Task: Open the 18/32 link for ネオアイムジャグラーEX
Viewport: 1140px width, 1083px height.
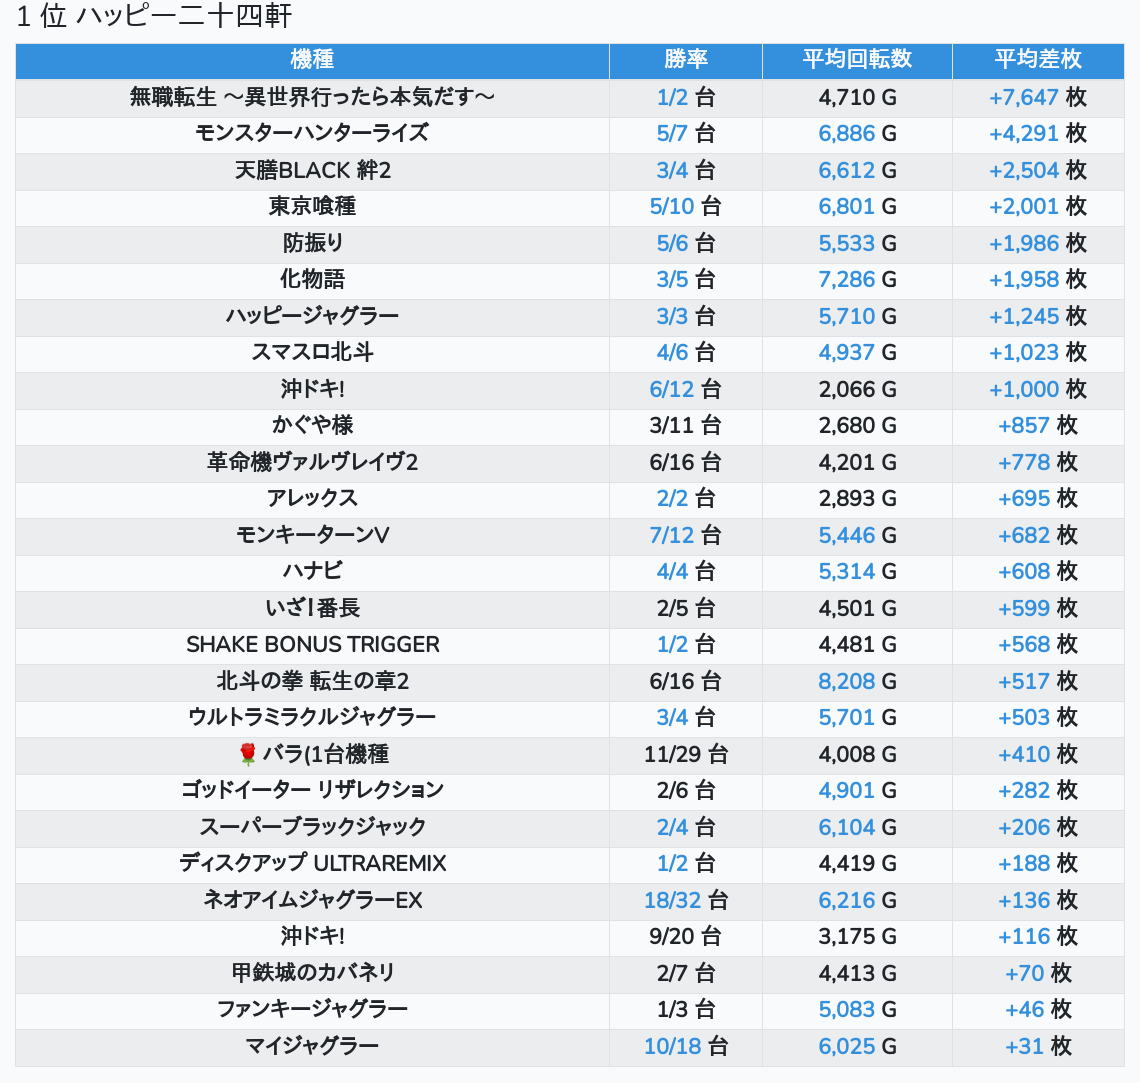Action: coord(672,900)
